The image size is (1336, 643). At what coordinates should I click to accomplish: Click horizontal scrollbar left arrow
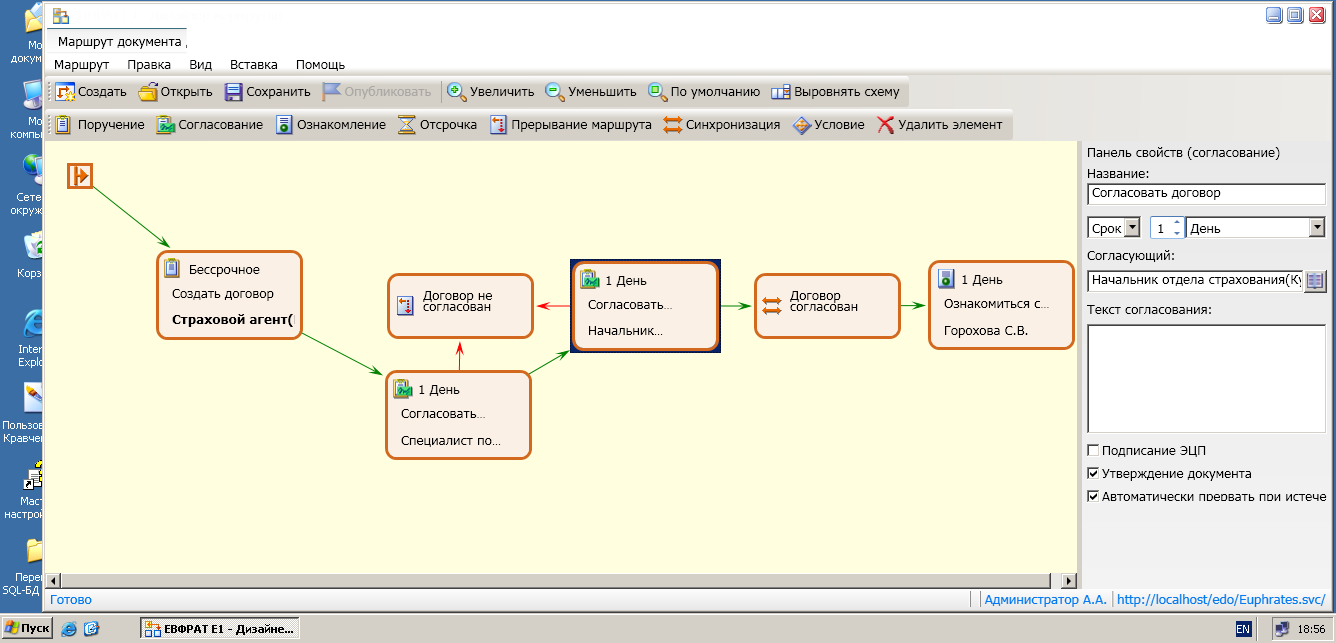coord(54,580)
